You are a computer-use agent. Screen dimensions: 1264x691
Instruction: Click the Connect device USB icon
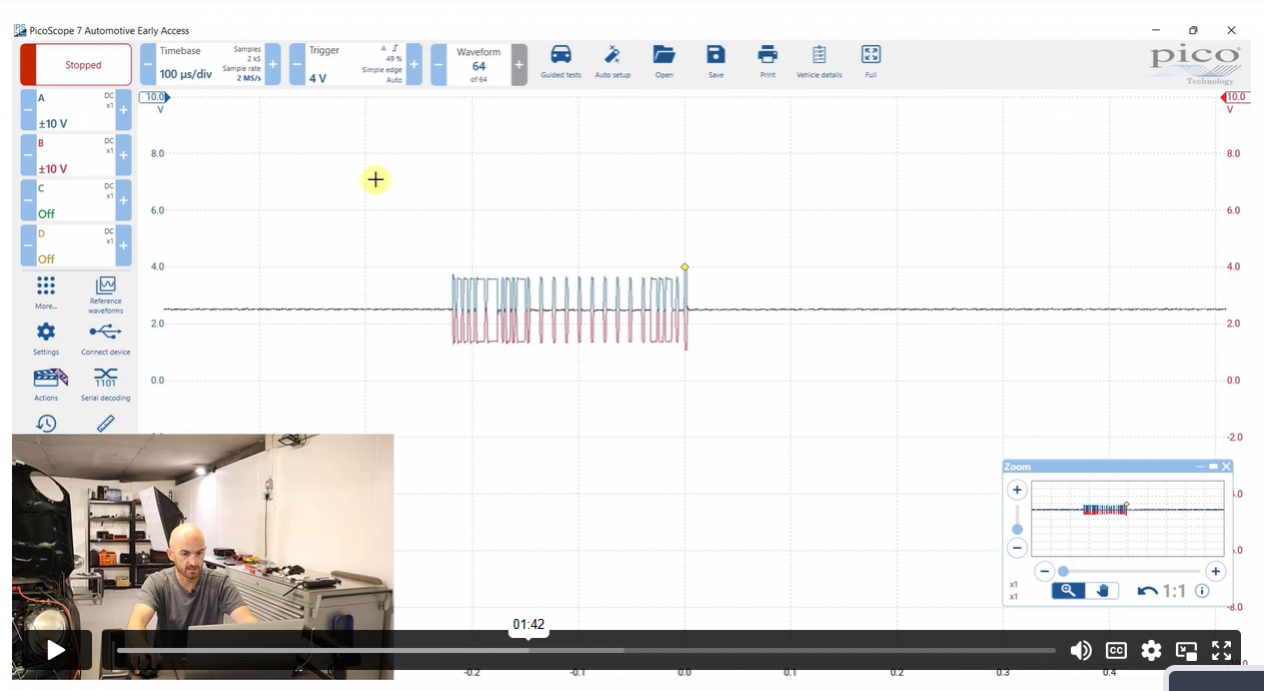point(105,339)
